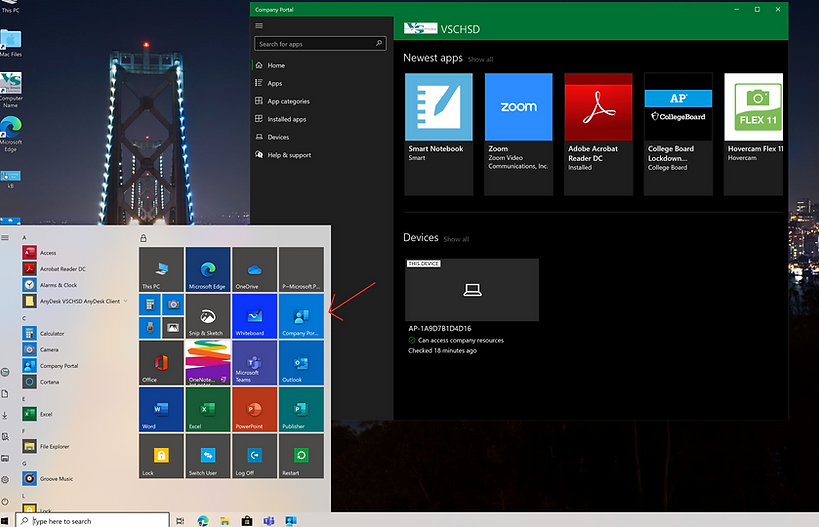Viewport: 819px width, 527px height.
Task: Open Mac Files desktop shortcut
Action: [10, 42]
